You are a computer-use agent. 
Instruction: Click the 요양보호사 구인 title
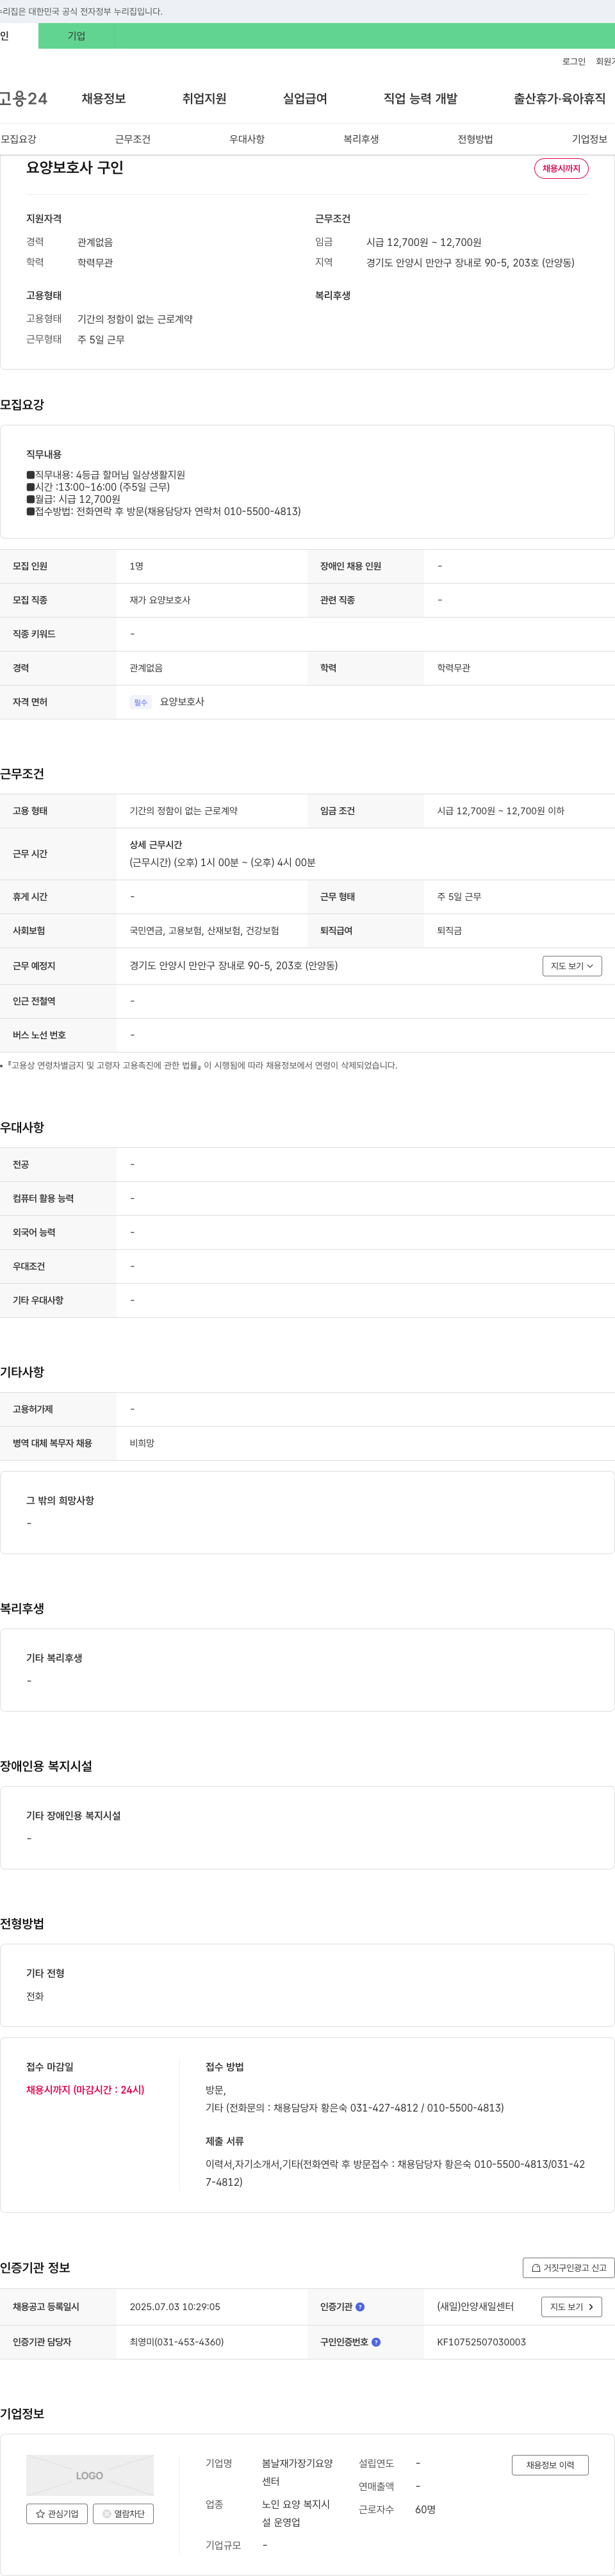[75, 168]
